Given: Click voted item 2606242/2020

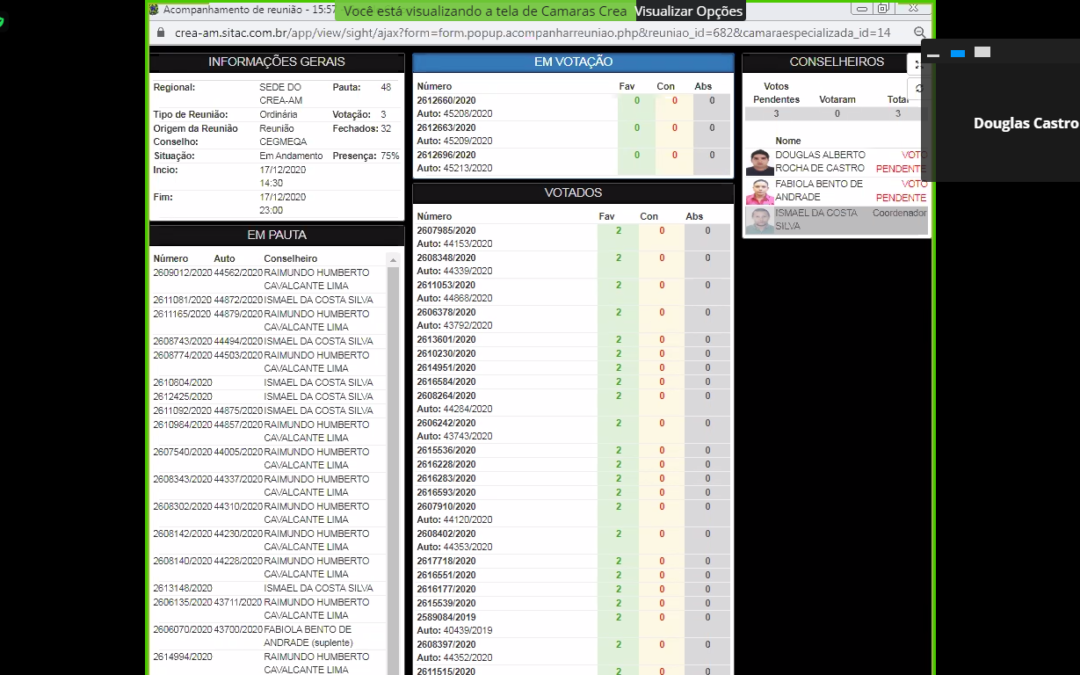Looking at the screenshot, I should [x=446, y=423].
